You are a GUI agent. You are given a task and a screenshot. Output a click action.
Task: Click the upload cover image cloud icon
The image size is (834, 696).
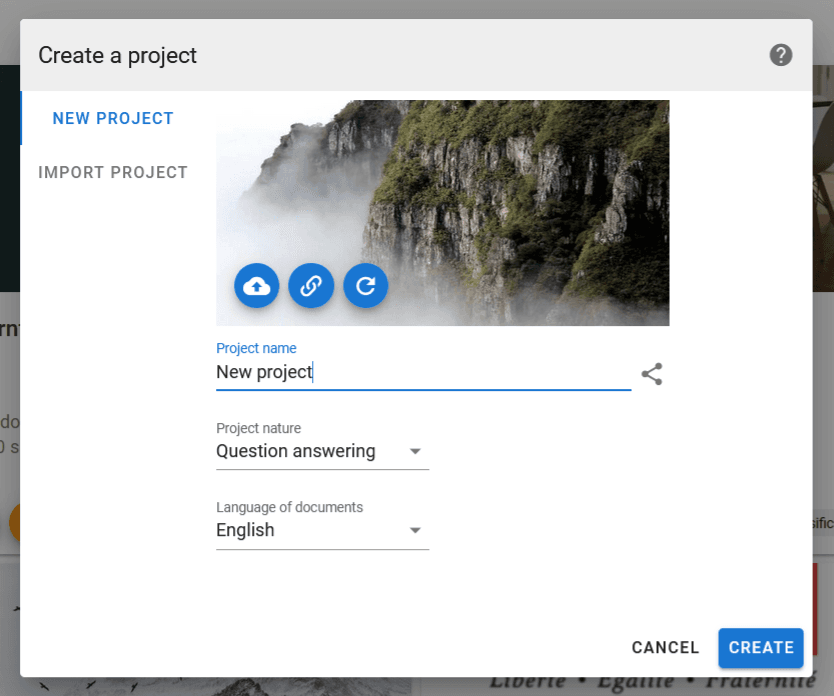click(257, 286)
